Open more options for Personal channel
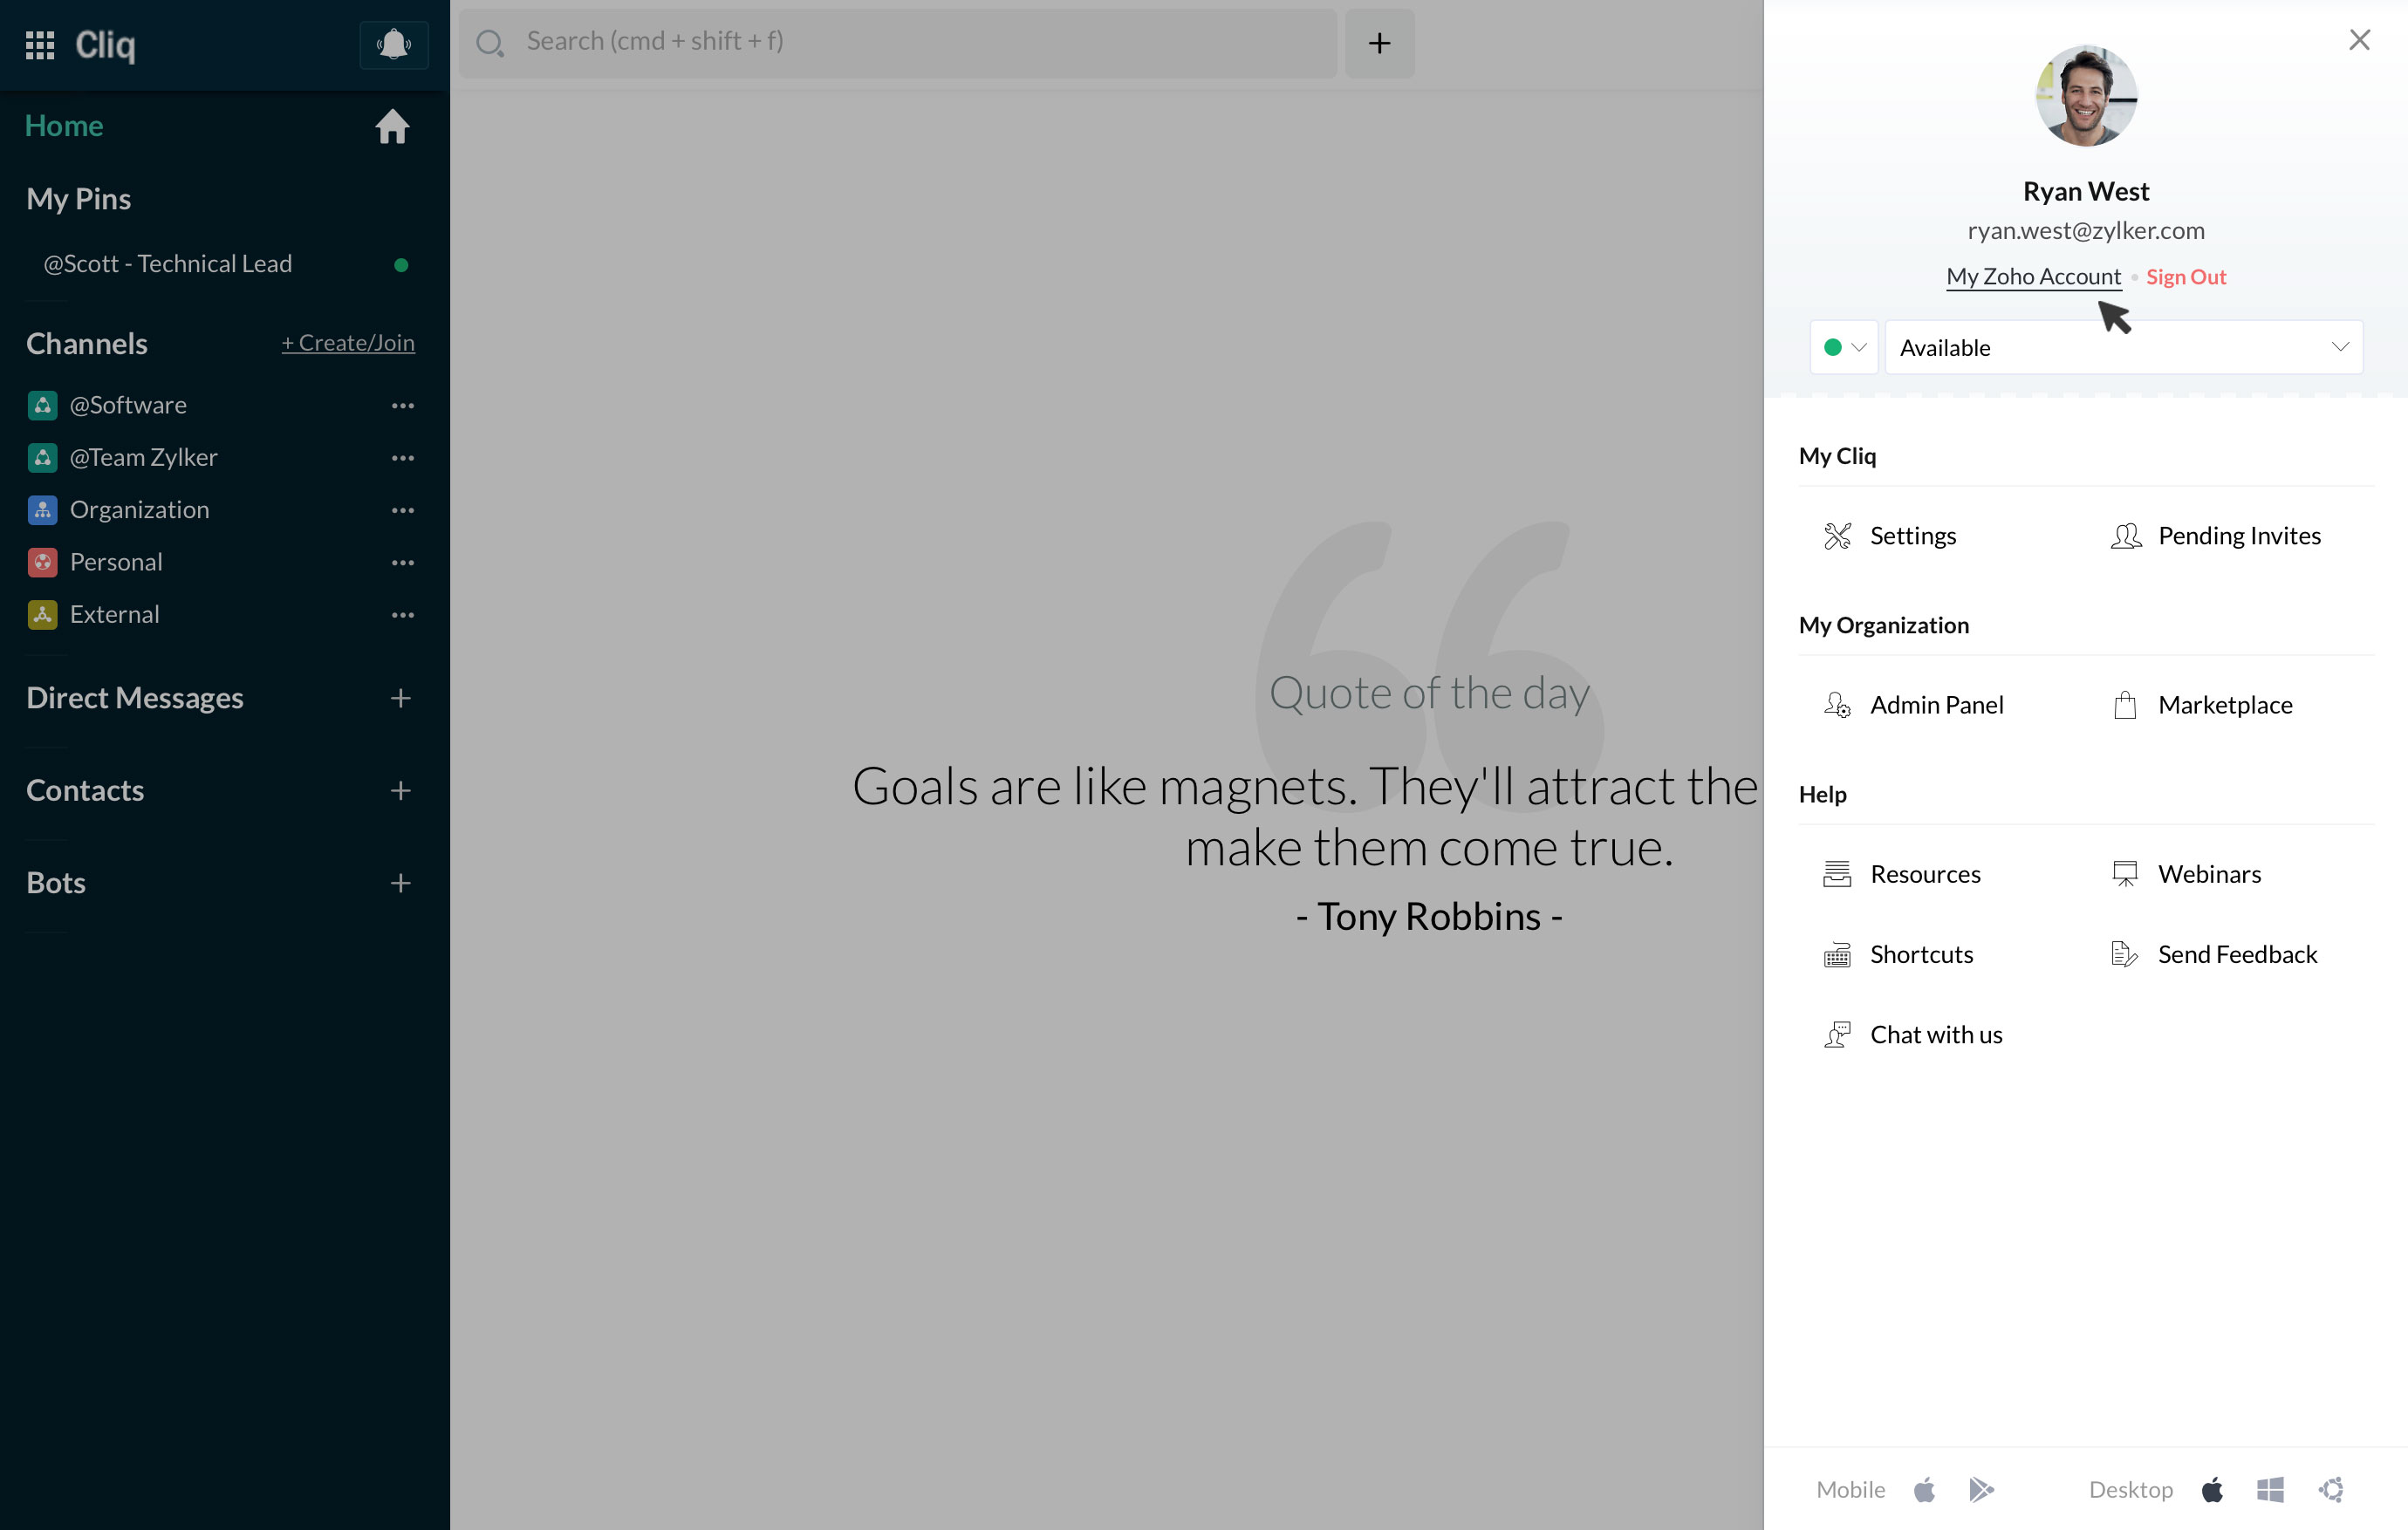The image size is (2408, 1530). click(403, 563)
